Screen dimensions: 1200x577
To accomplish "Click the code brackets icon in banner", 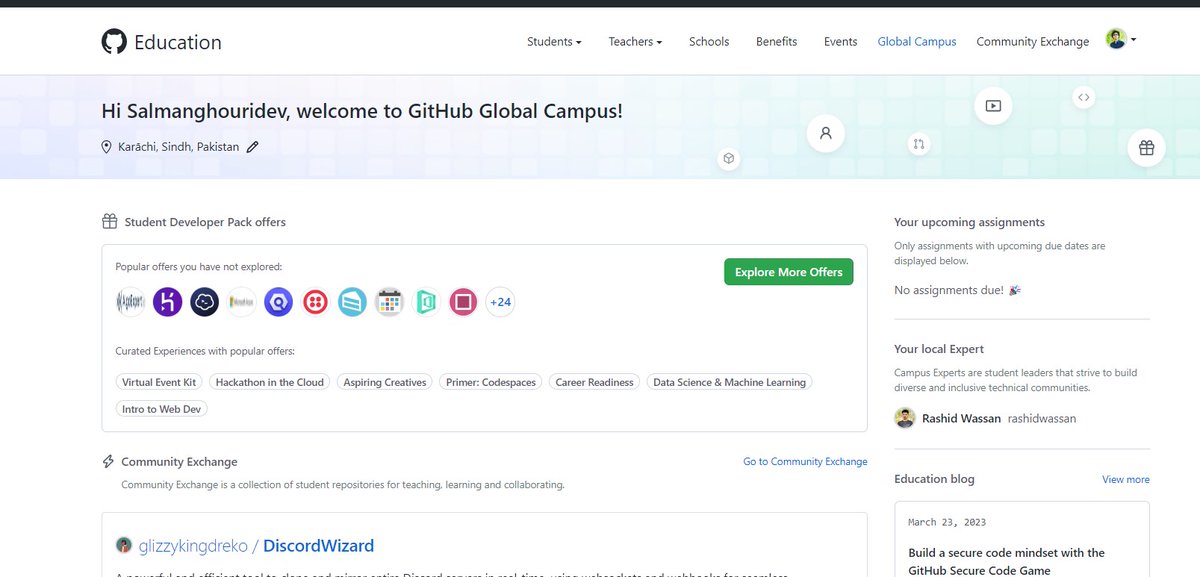I will (x=1084, y=97).
